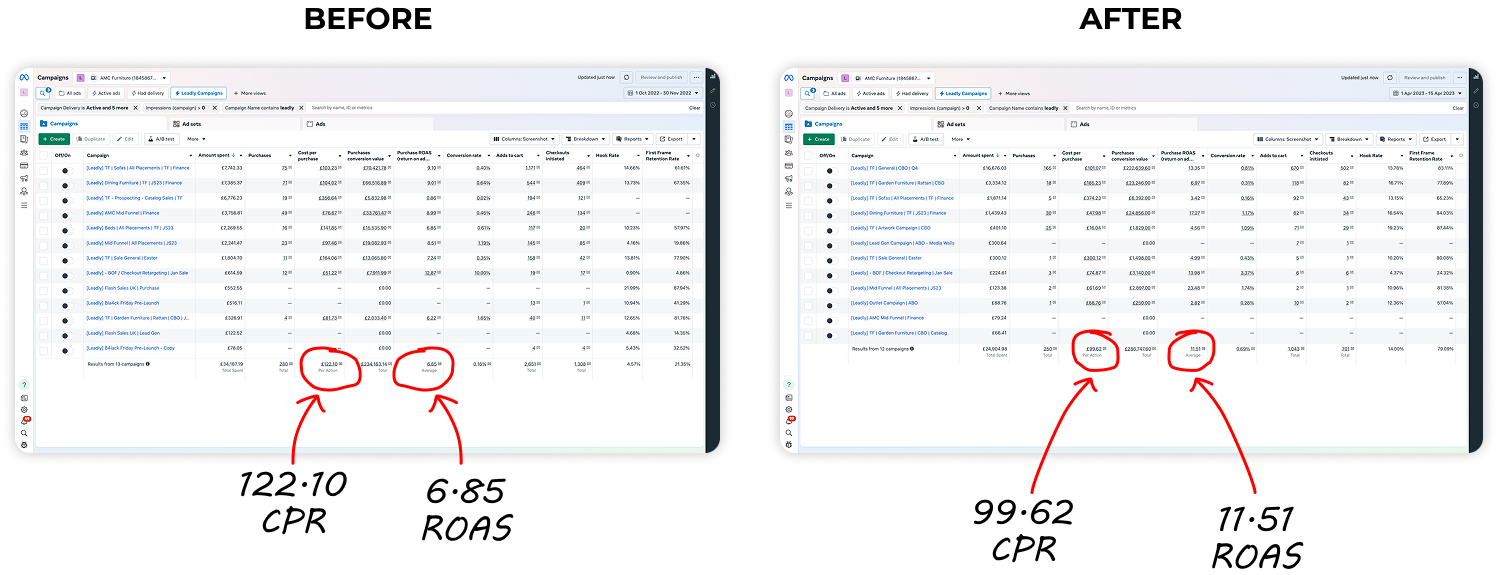
Task: Open the help question mark icon in left window
Action: (24, 384)
